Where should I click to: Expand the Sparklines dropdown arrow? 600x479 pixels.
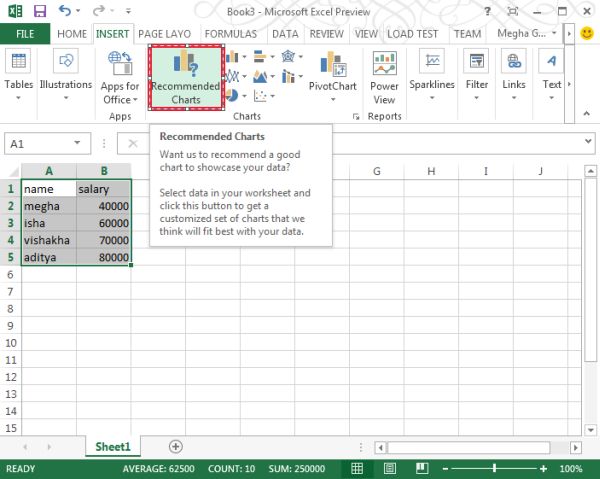coord(432,98)
